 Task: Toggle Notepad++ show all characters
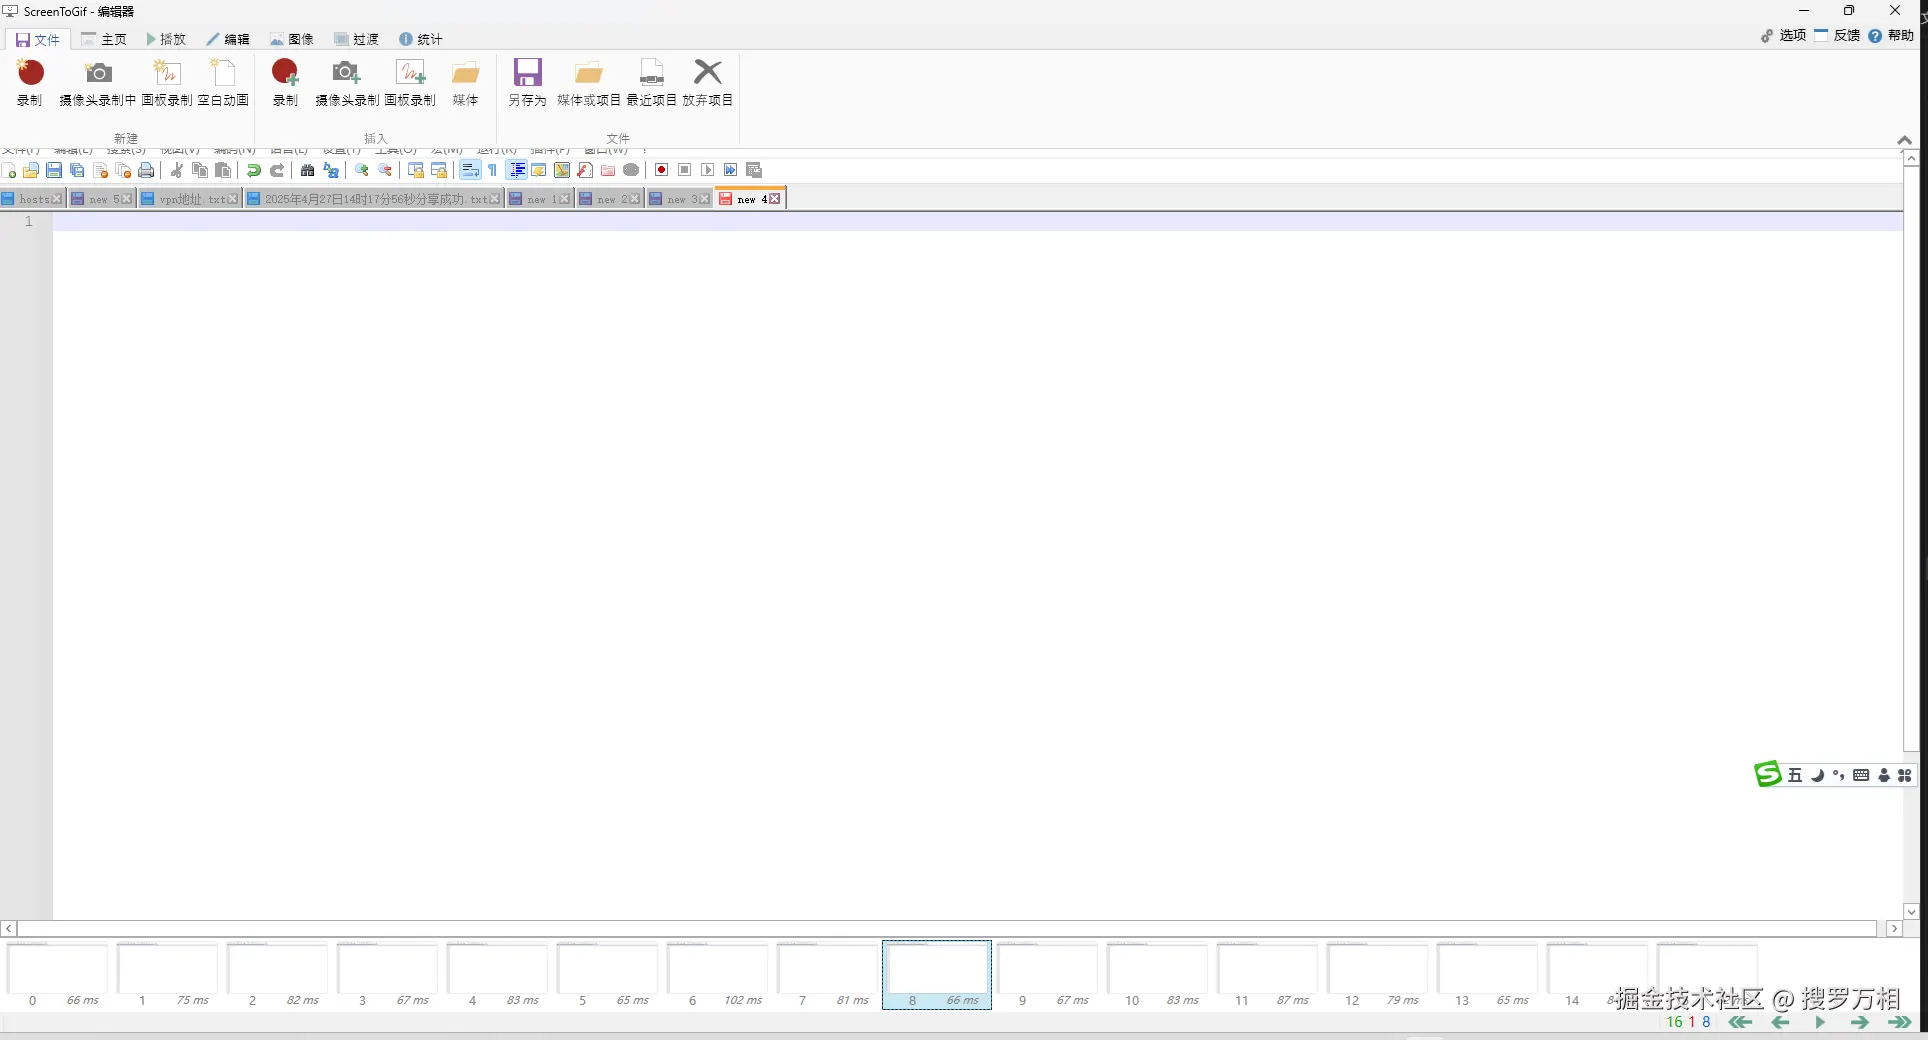click(493, 170)
